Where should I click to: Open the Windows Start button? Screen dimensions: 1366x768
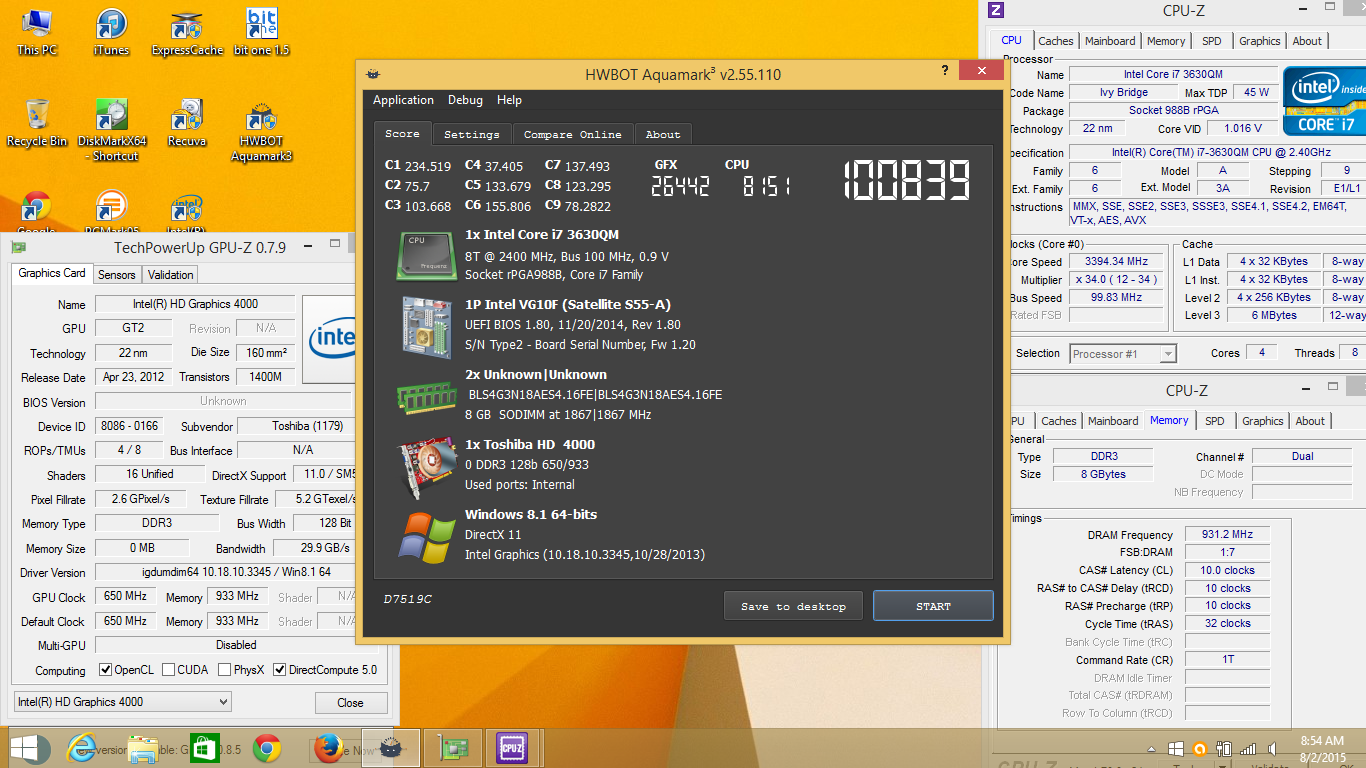point(30,748)
